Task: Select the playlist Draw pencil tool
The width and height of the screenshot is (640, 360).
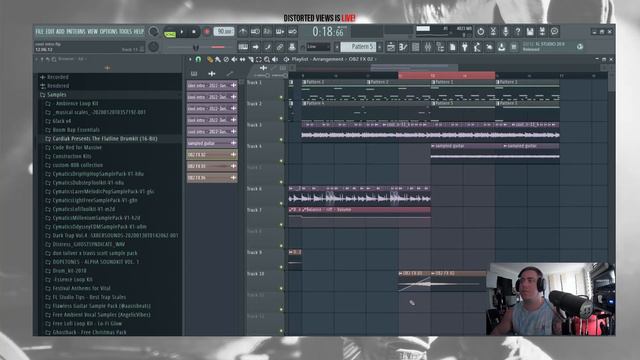Action: [210, 60]
